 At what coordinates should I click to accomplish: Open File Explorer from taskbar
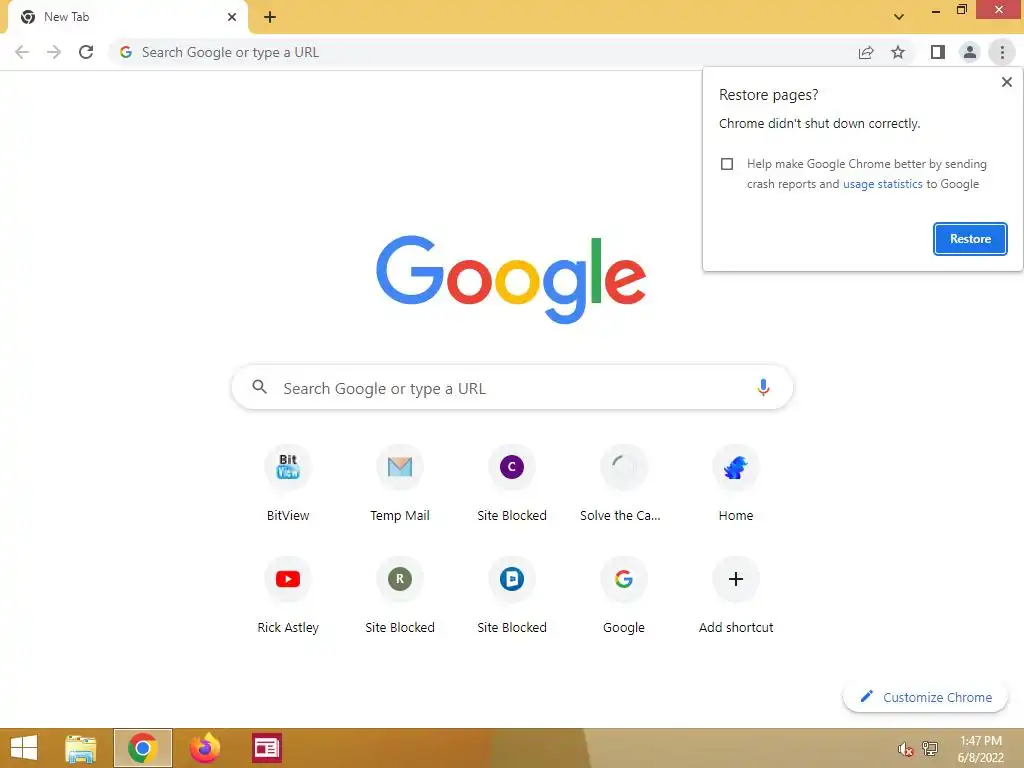tap(81, 748)
